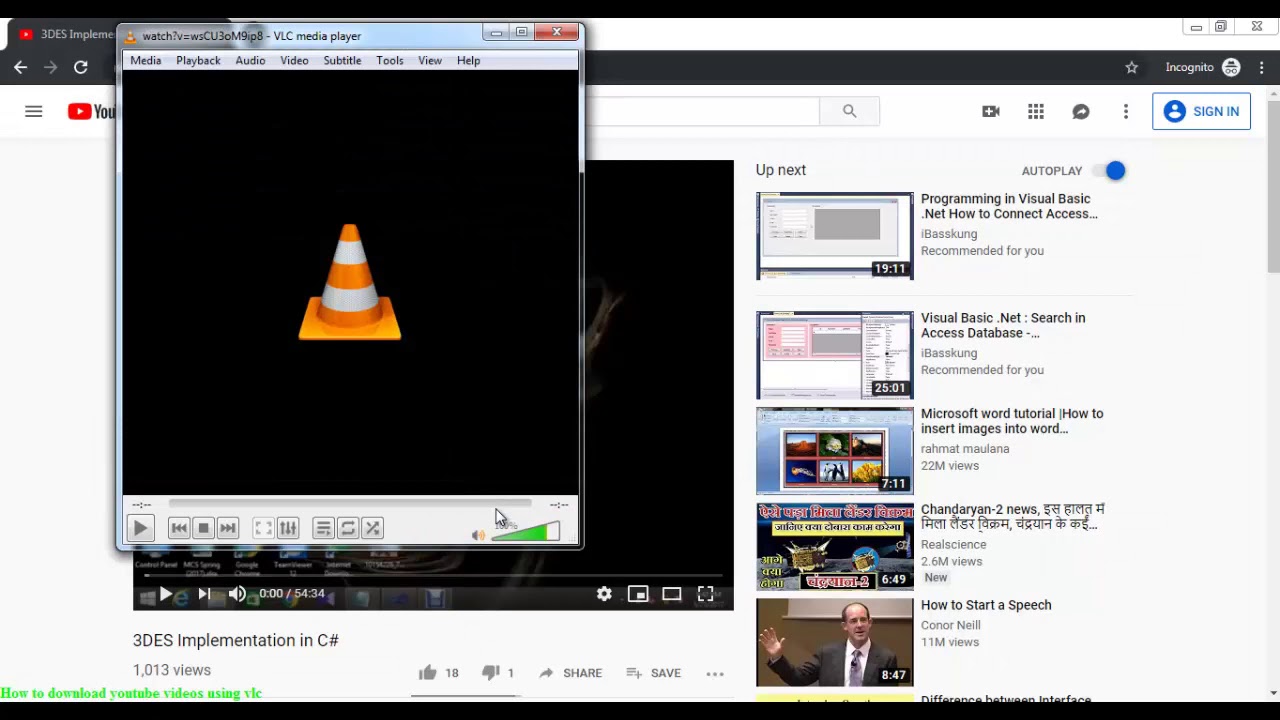Open YouTube settings three-dot menu
Image resolution: width=1280 pixels, height=720 pixels.
pos(1126,111)
